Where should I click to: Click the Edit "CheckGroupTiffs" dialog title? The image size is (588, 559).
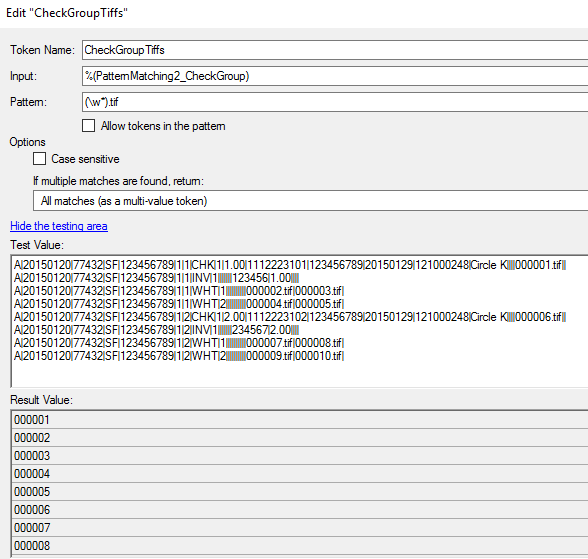(67, 13)
